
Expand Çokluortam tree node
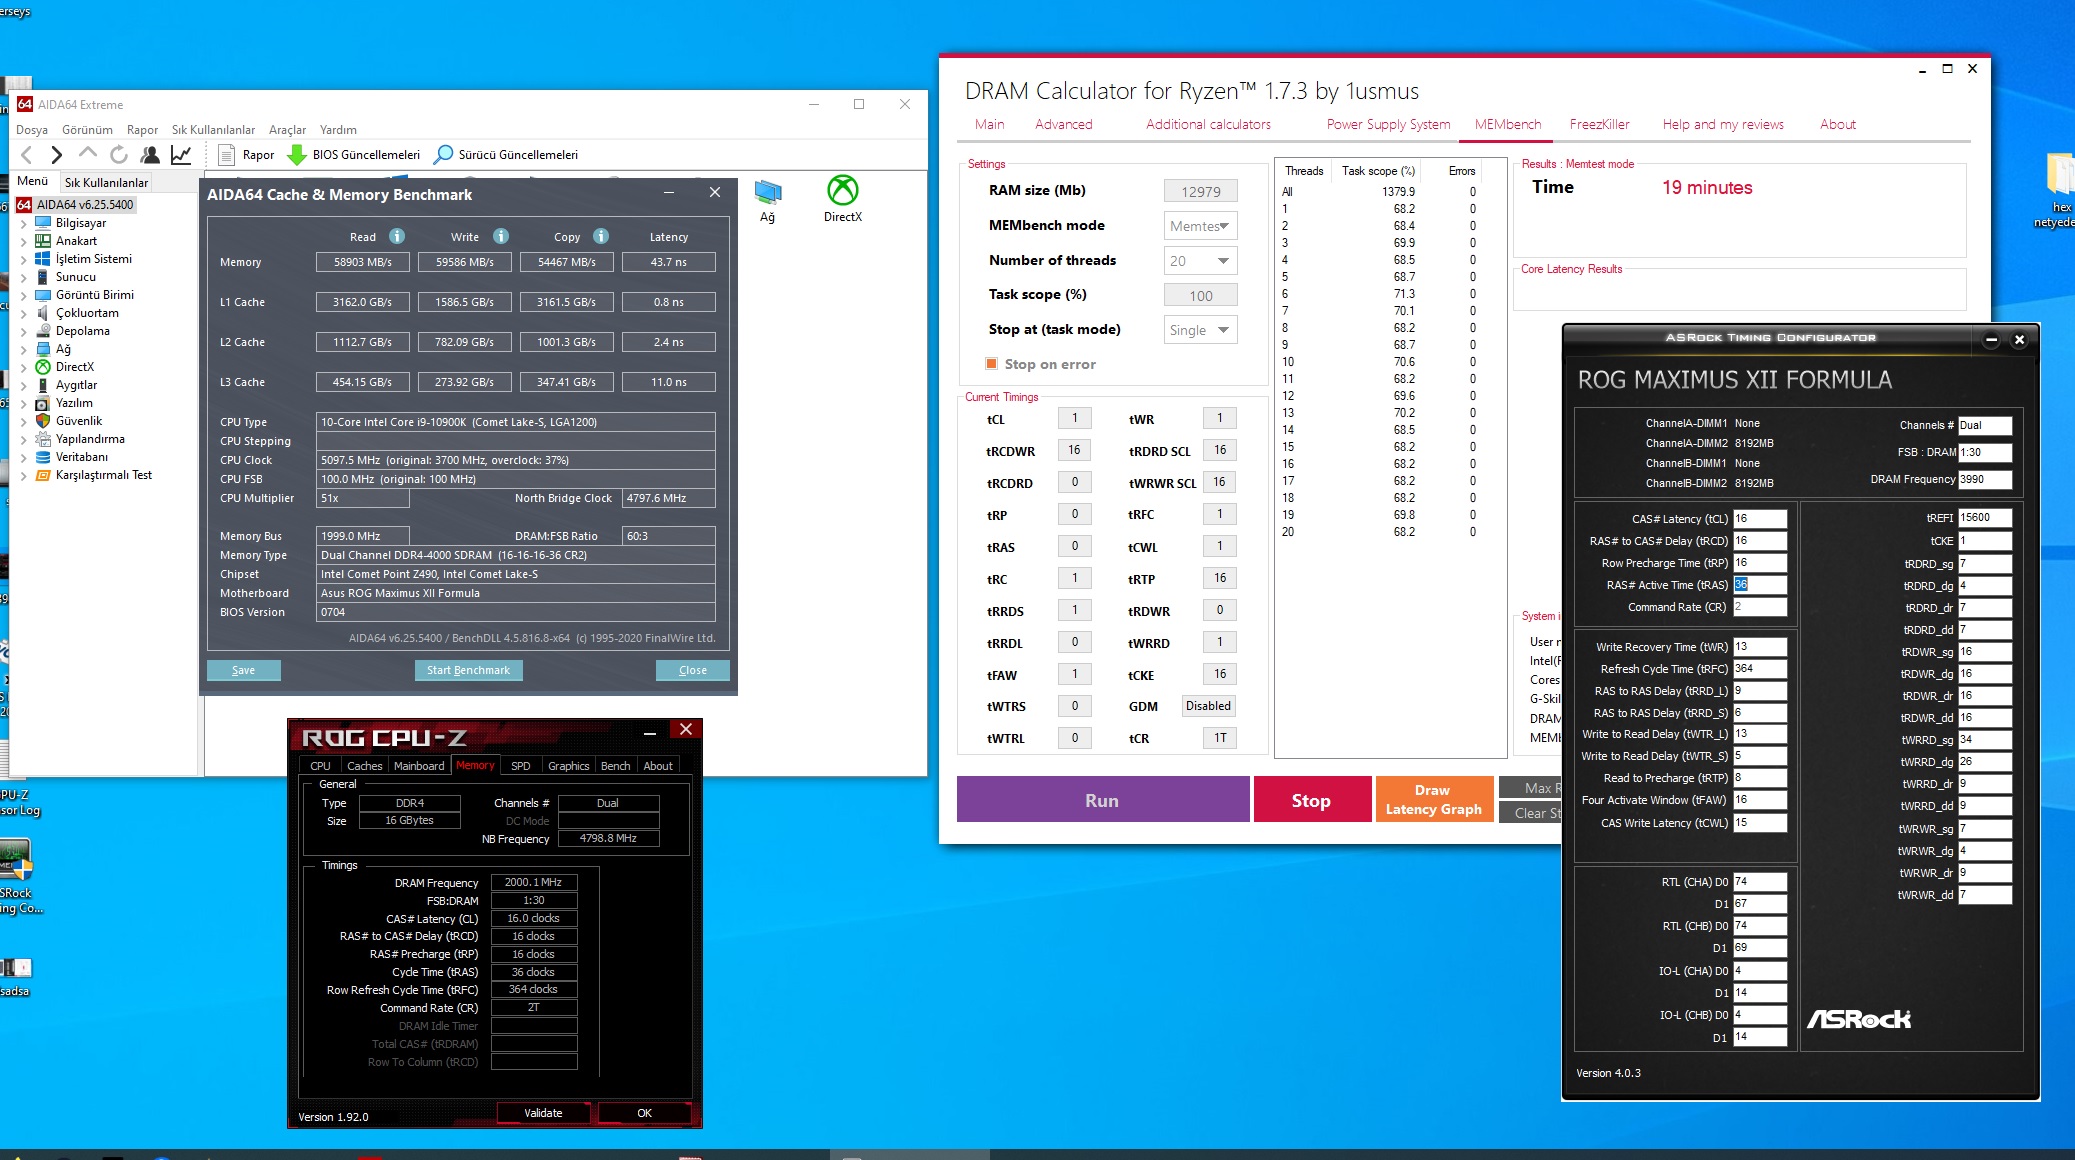[24, 313]
